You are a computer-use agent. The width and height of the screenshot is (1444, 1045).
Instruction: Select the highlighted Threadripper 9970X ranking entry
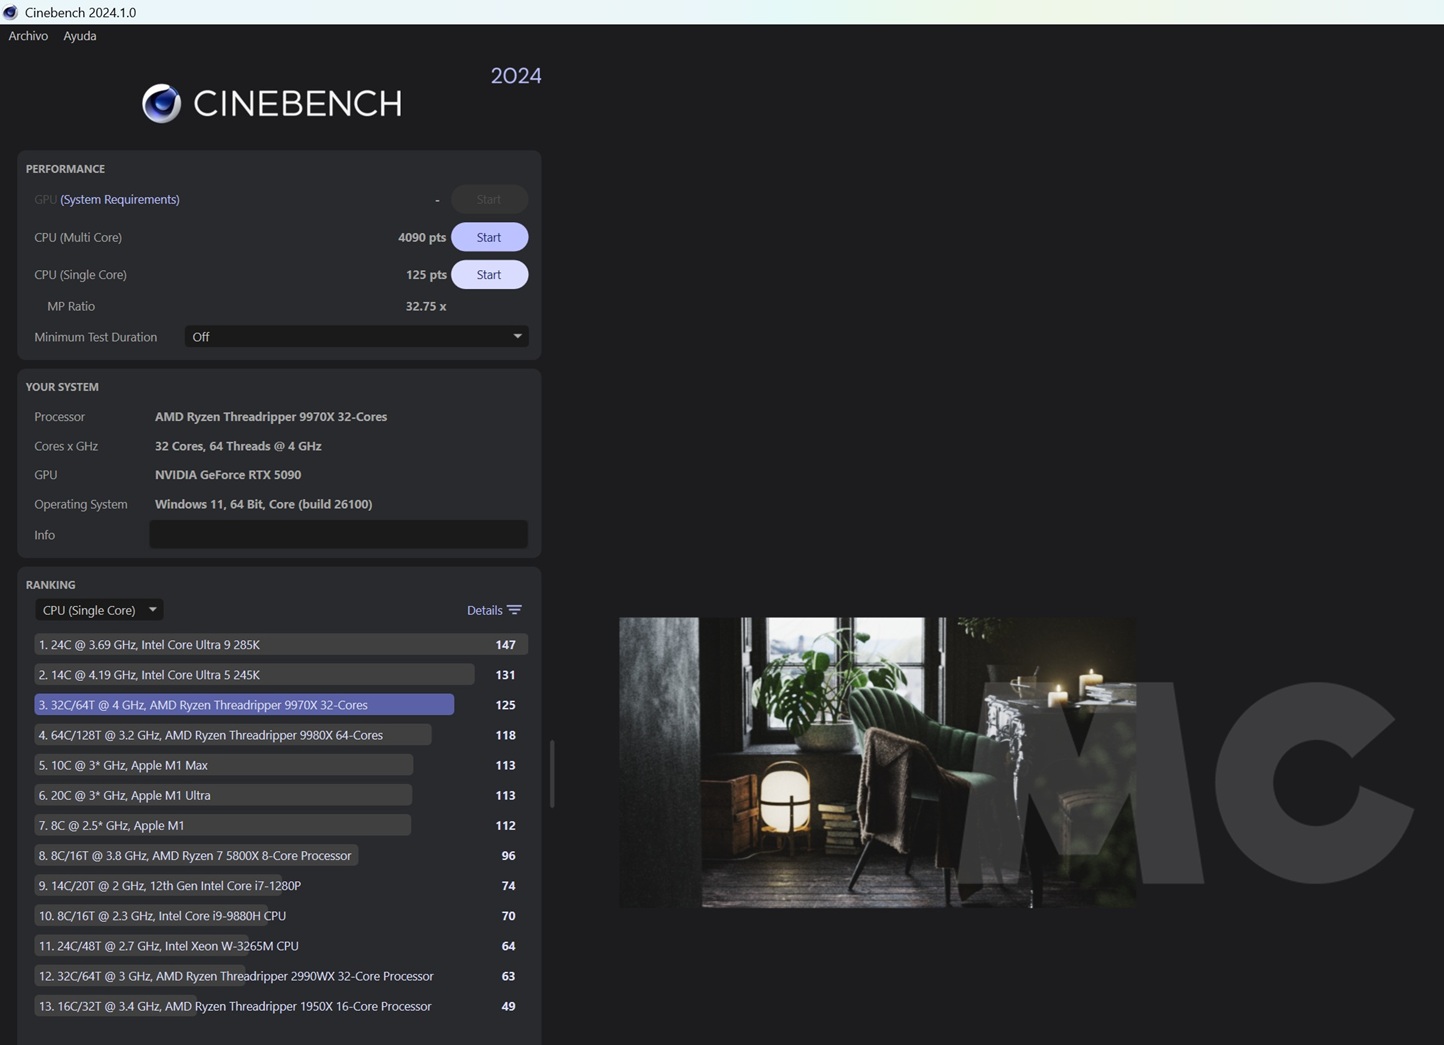pos(244,705)
